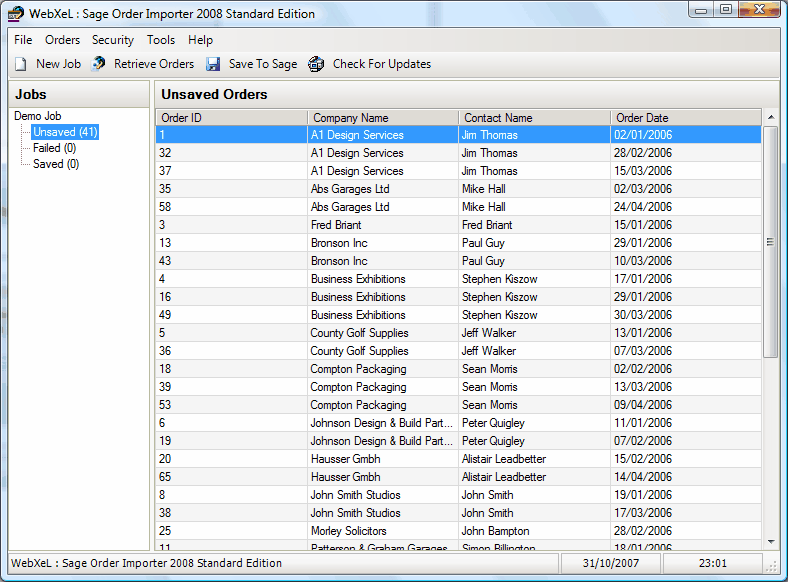Click date 13/03/2006 in order 39 row
This screenshot has height=582, width=788.
coord(643,387)
